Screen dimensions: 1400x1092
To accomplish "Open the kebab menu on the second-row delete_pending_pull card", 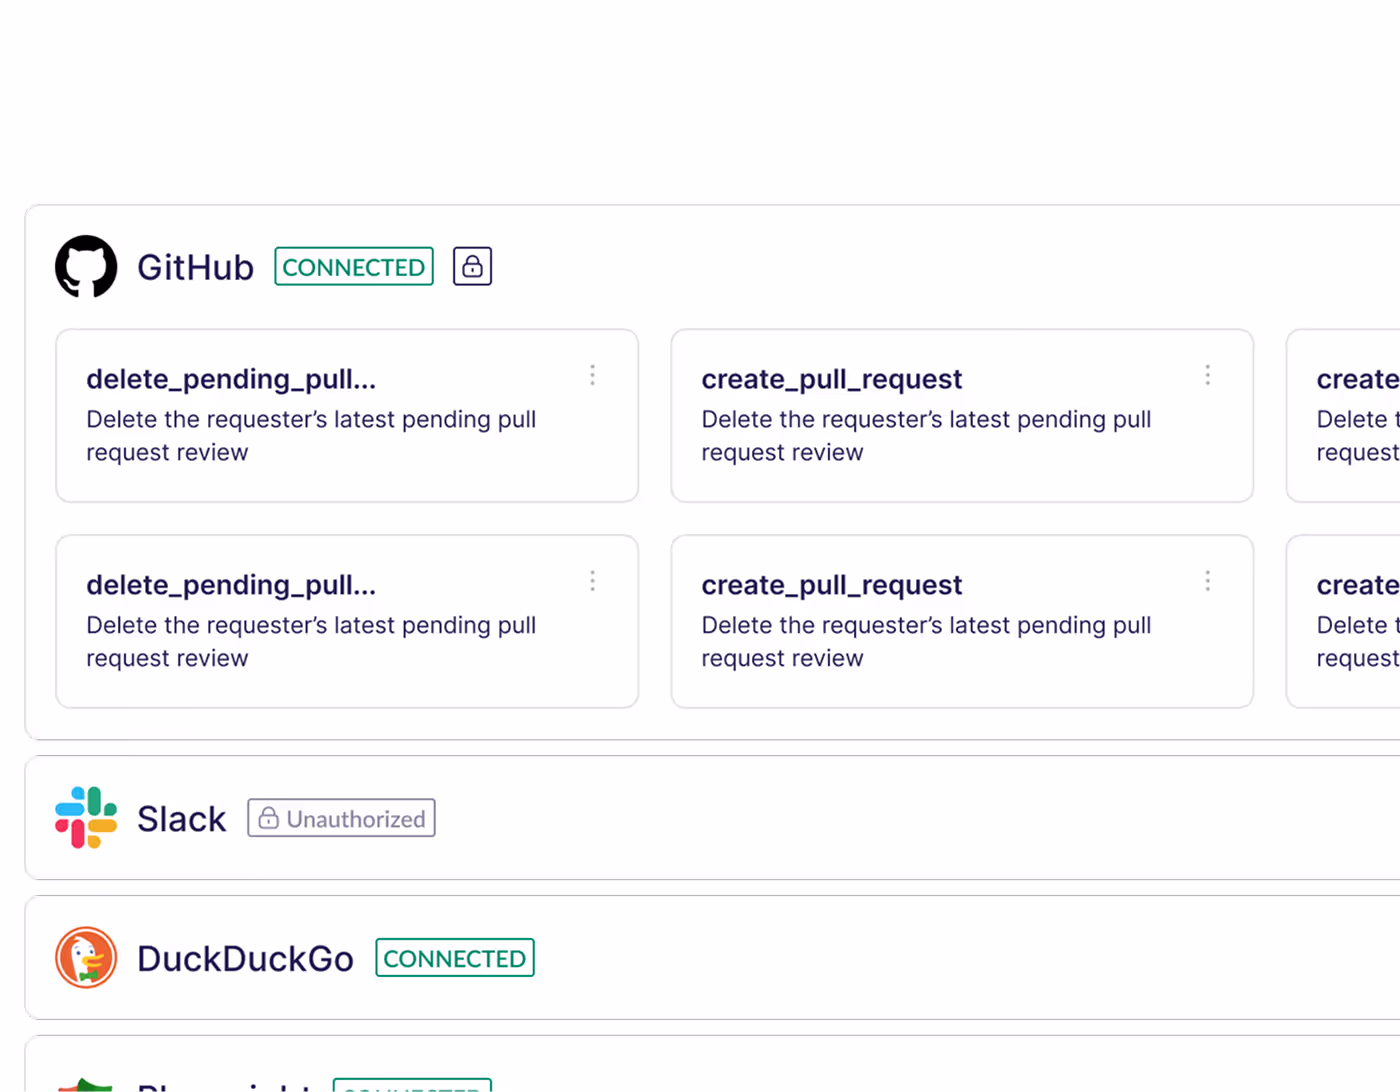I will 593,581.
